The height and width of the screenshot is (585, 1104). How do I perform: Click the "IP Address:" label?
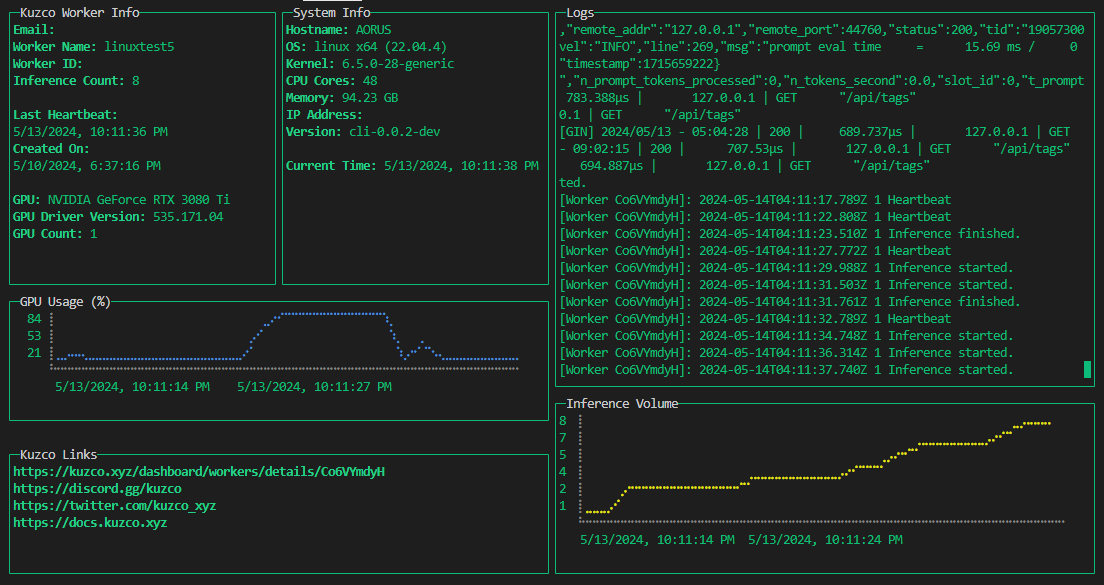click(x=325, y=115)
